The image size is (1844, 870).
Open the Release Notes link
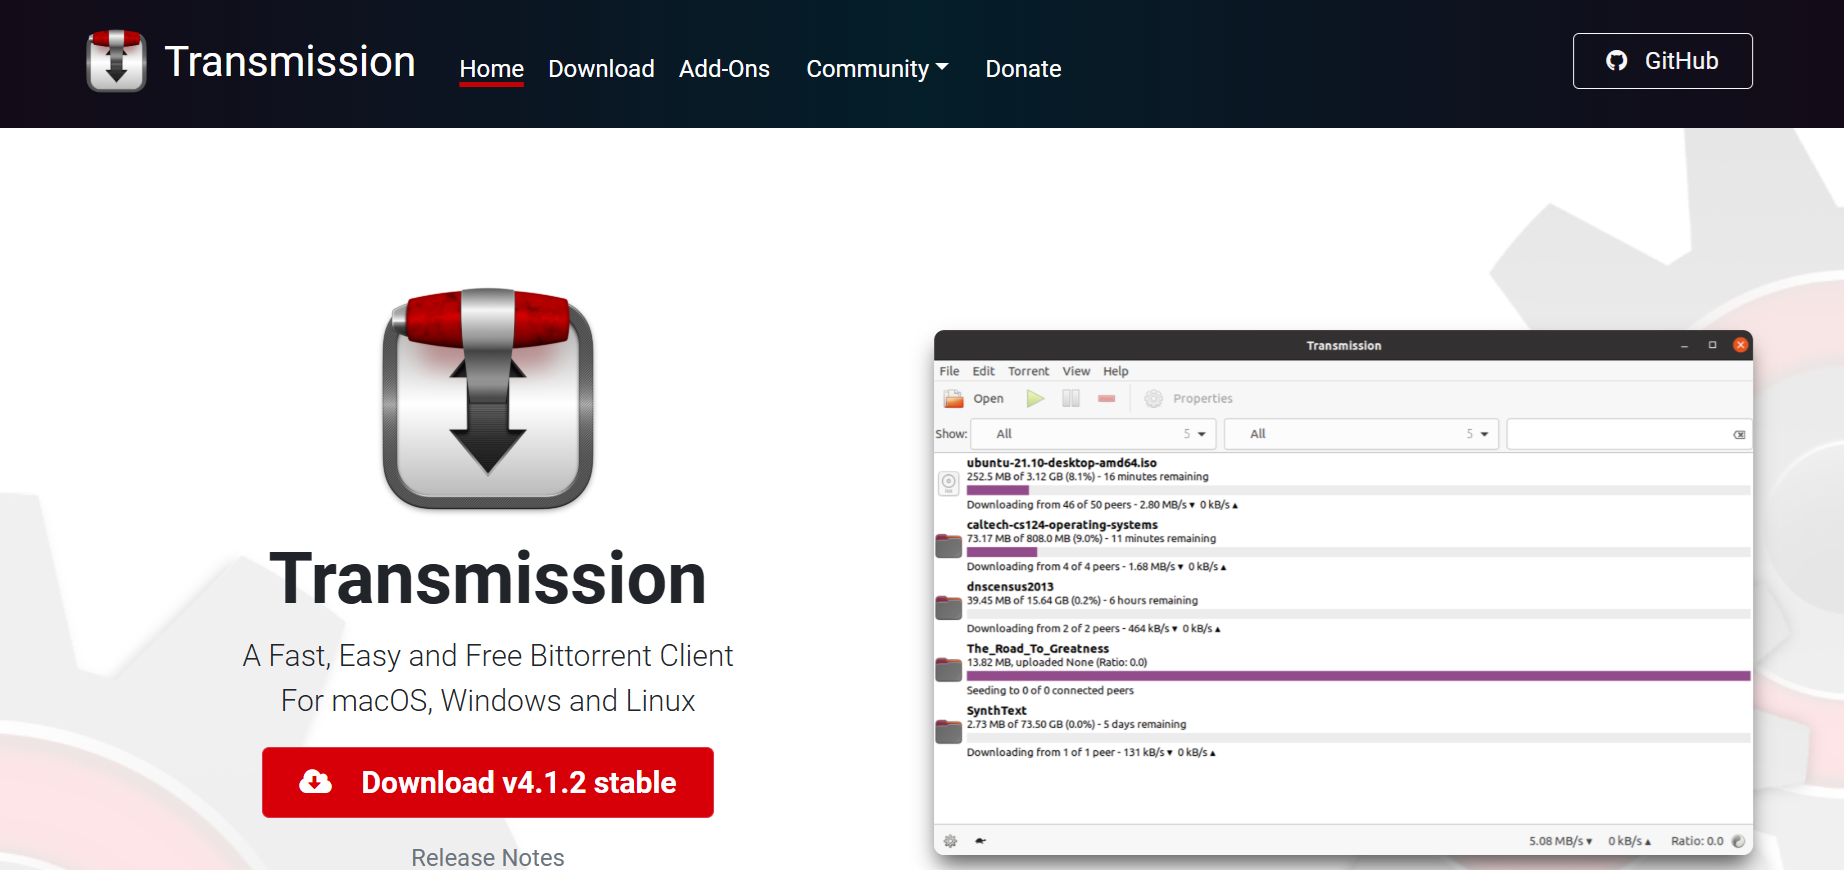(x=488, y=857)
